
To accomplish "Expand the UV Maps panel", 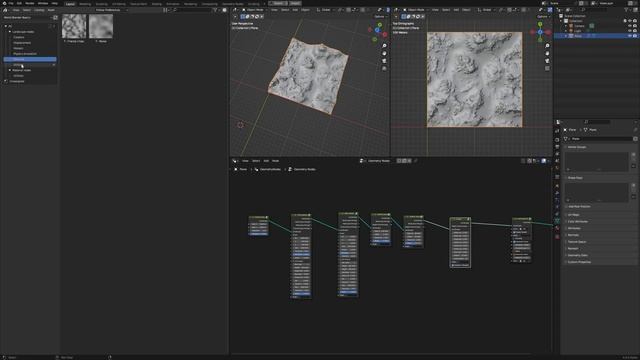I will pos(573,215).
